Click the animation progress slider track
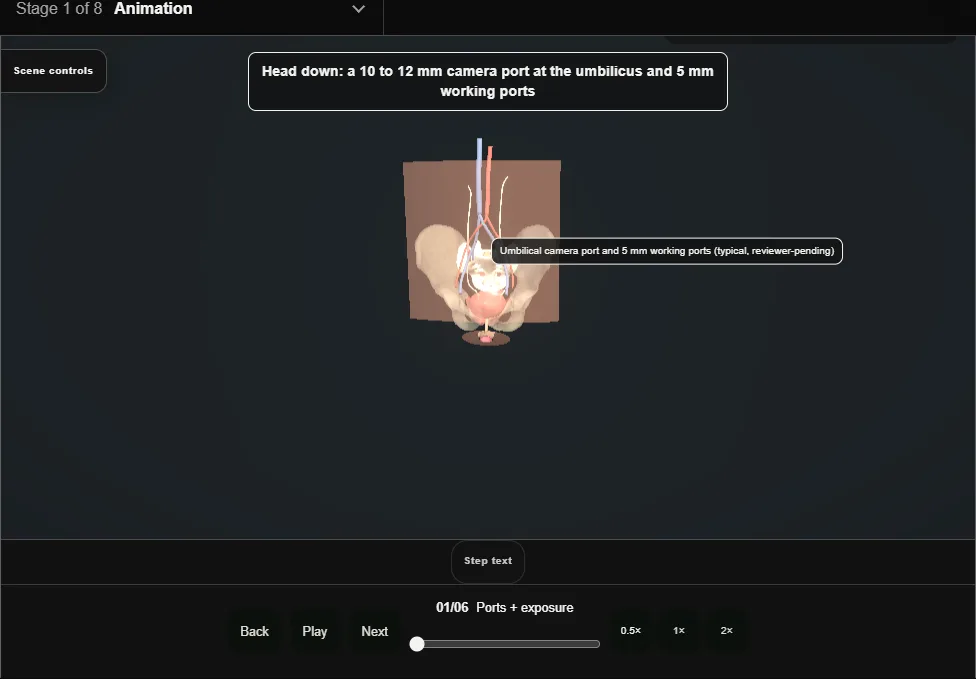Viewport: 976px width, 679px height. pos(505,644)
